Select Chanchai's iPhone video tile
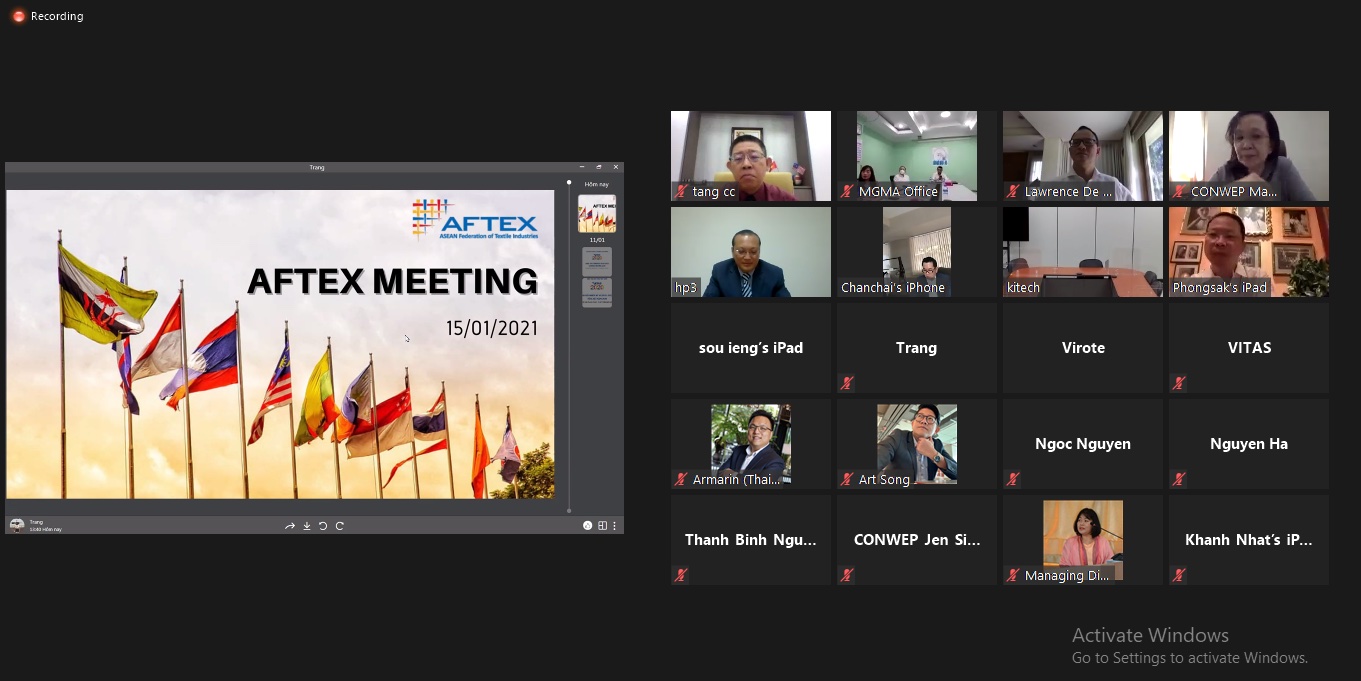Viewport: 1361px width, 681px height. tap(917, 252)
